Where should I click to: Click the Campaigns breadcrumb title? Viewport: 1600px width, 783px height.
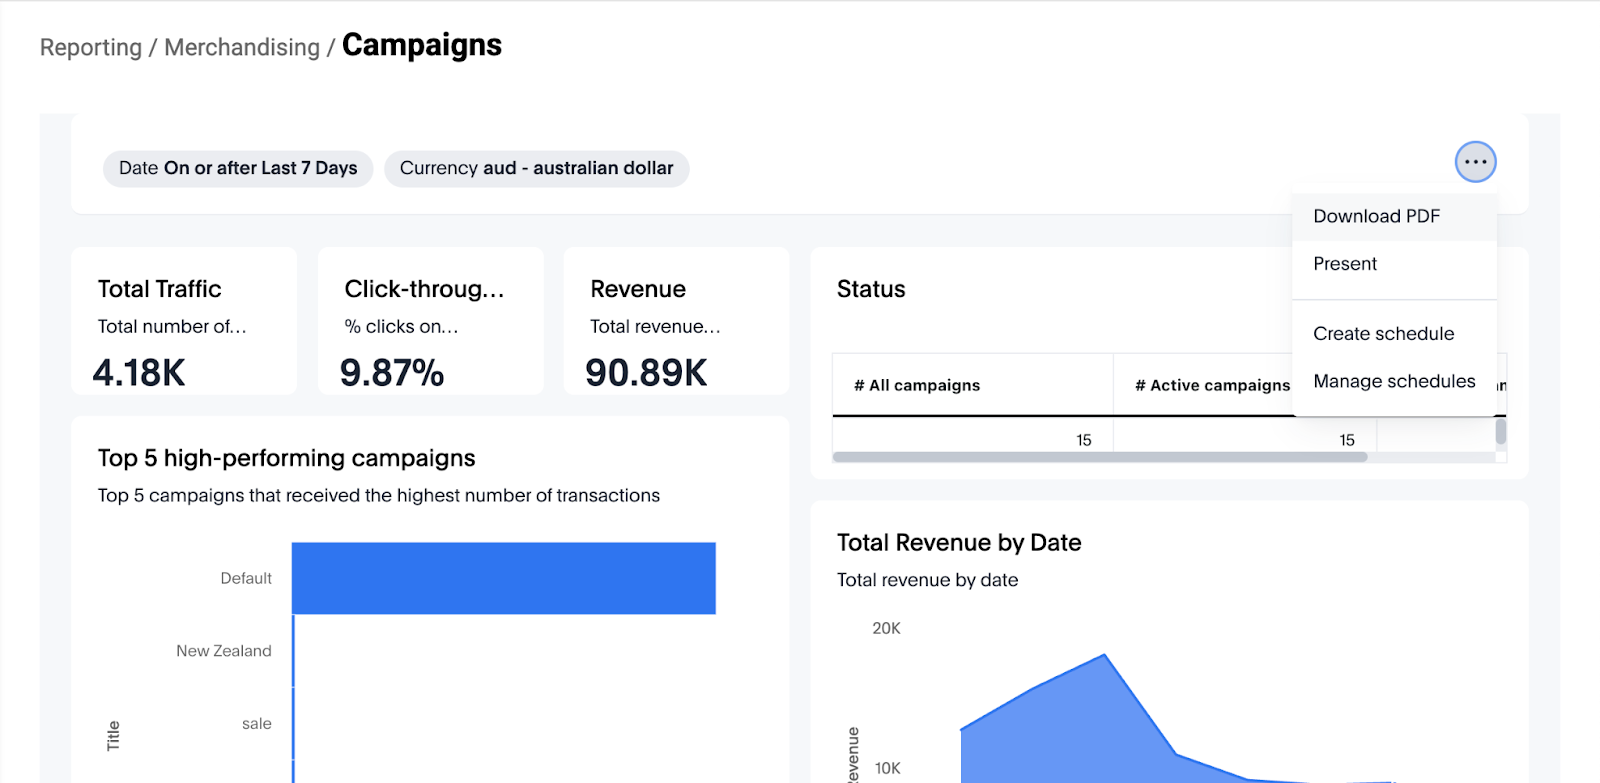pos(422,45)
